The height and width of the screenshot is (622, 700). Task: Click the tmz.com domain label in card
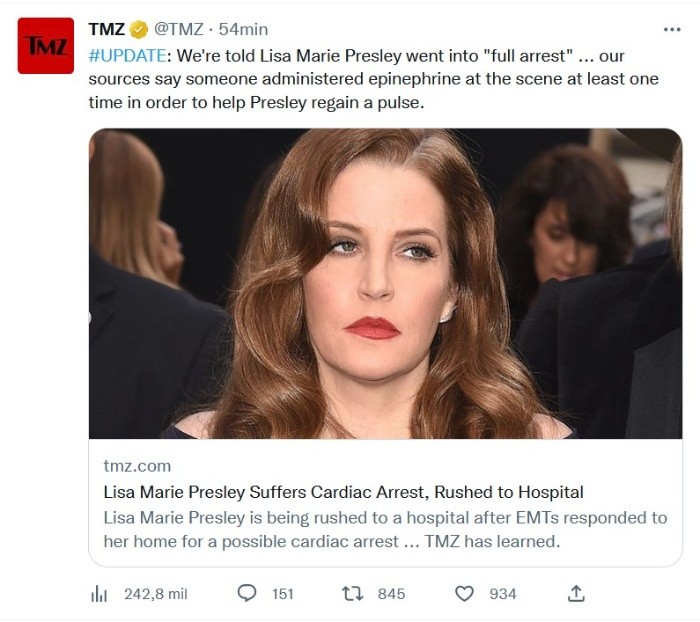137,466
